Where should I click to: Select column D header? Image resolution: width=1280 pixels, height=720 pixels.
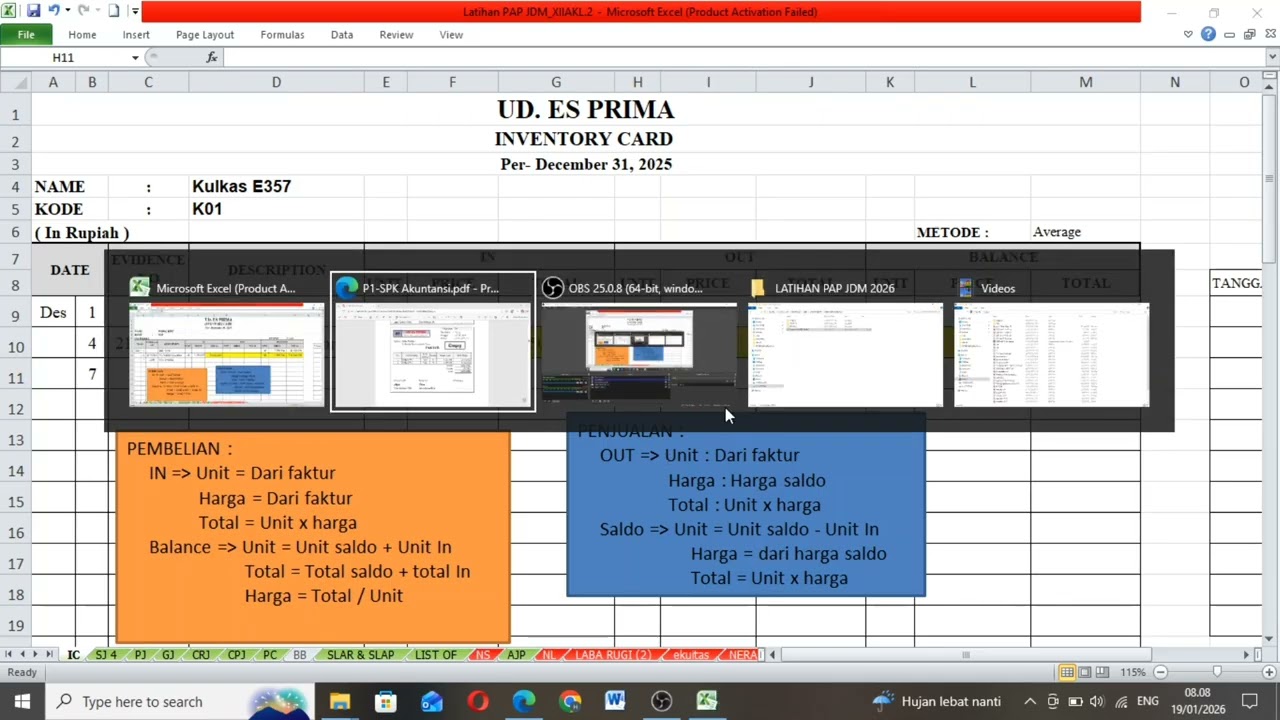276,82
